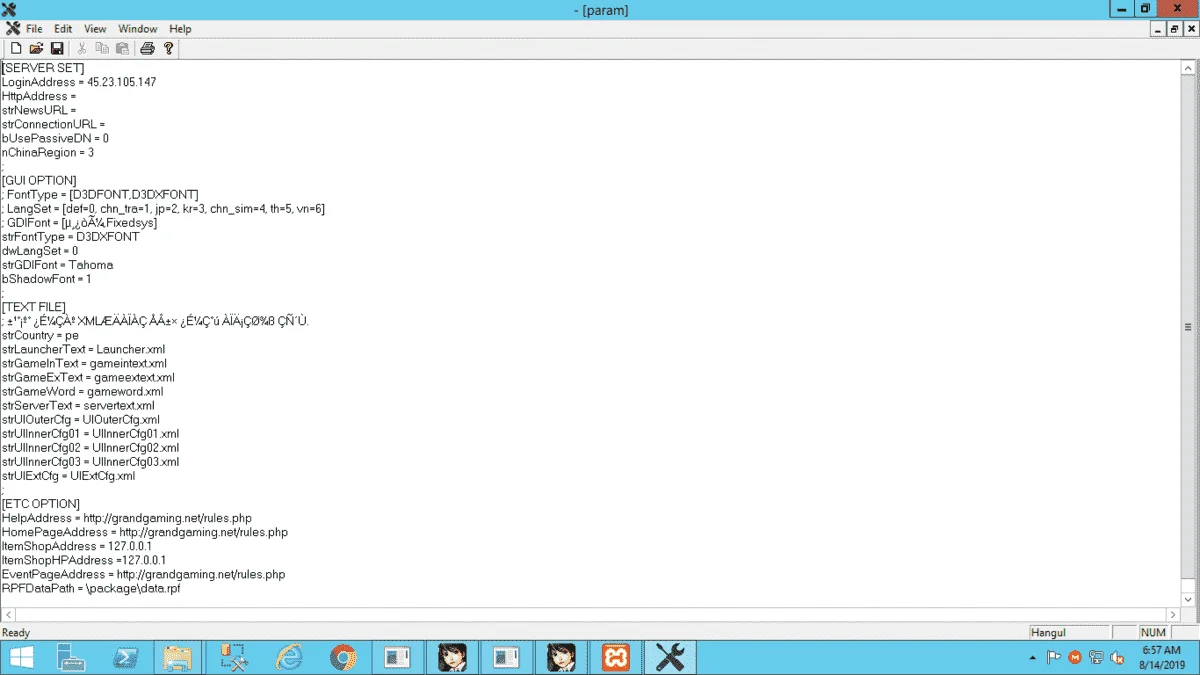
Task: Click the strCountry = pe line
Action: click(x=40, y=335)
